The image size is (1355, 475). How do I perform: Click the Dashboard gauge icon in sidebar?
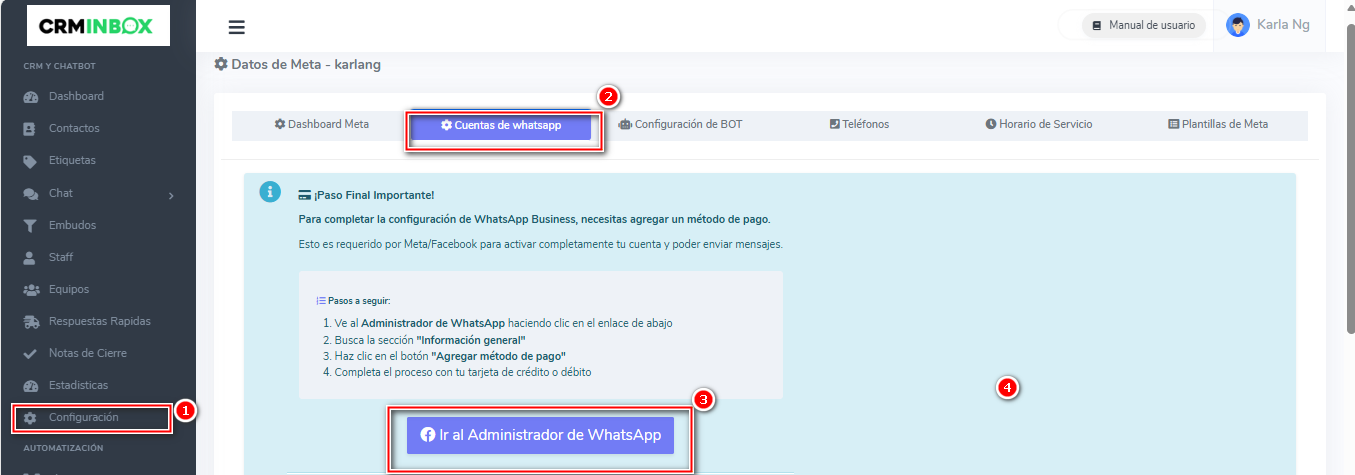click(30, 97)
